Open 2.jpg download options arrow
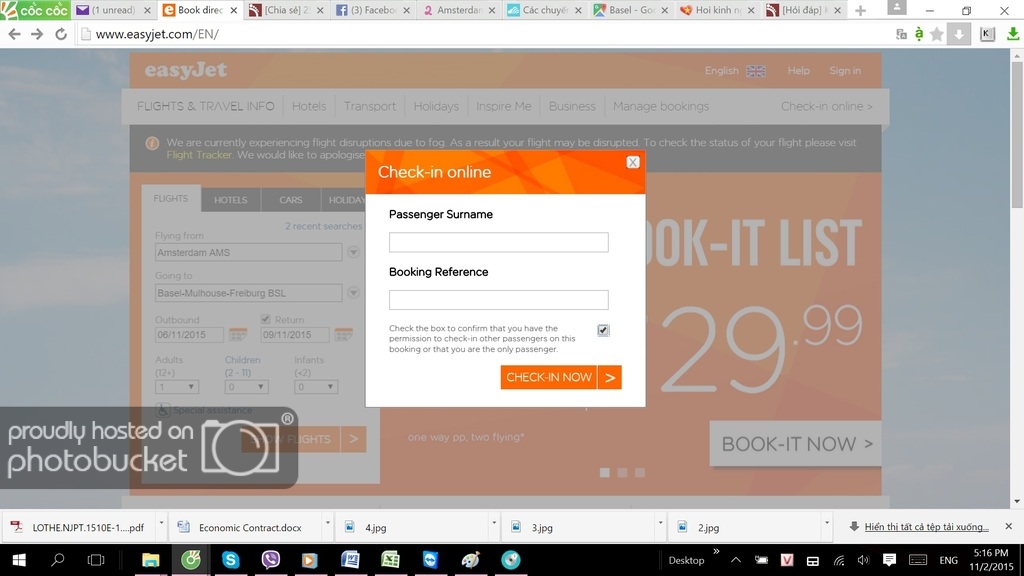 (827, 524)
